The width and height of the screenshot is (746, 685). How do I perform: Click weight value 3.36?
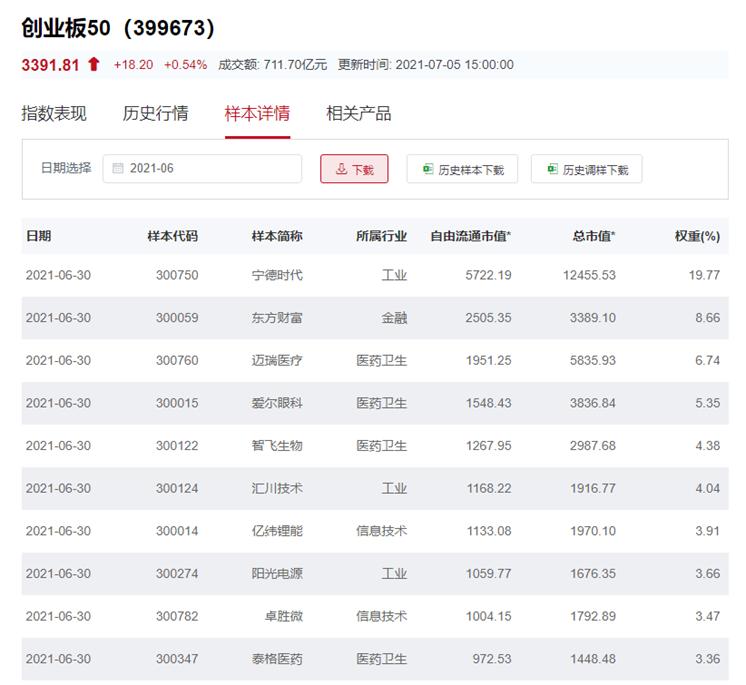point(707,659)
